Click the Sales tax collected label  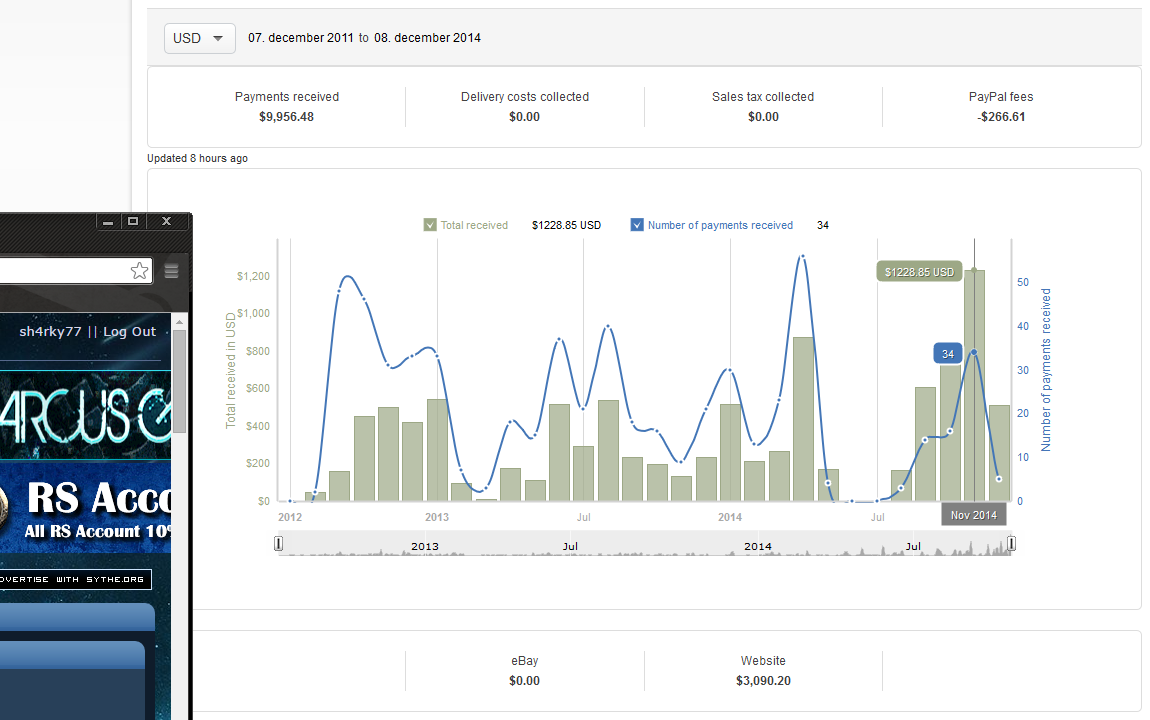tap(763, 97)
